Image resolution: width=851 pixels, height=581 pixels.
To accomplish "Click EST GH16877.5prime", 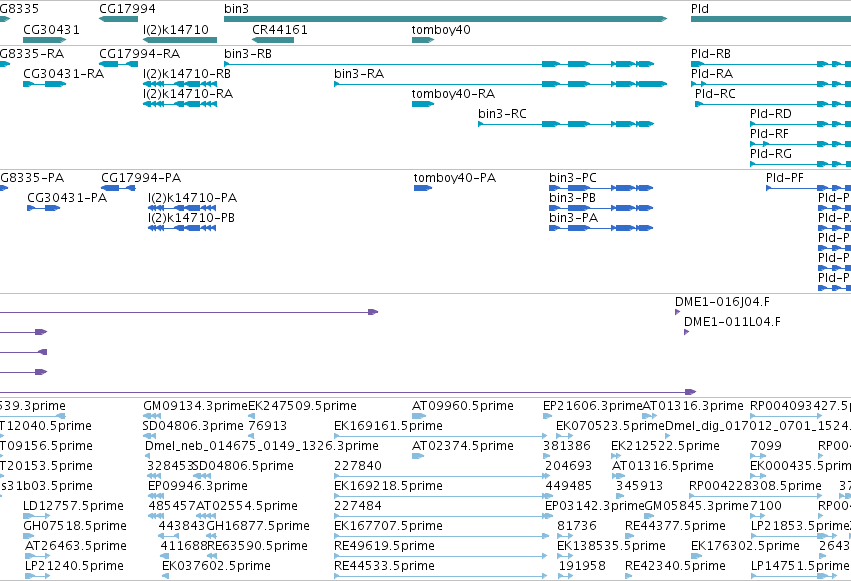I will (x=212, y=536).
